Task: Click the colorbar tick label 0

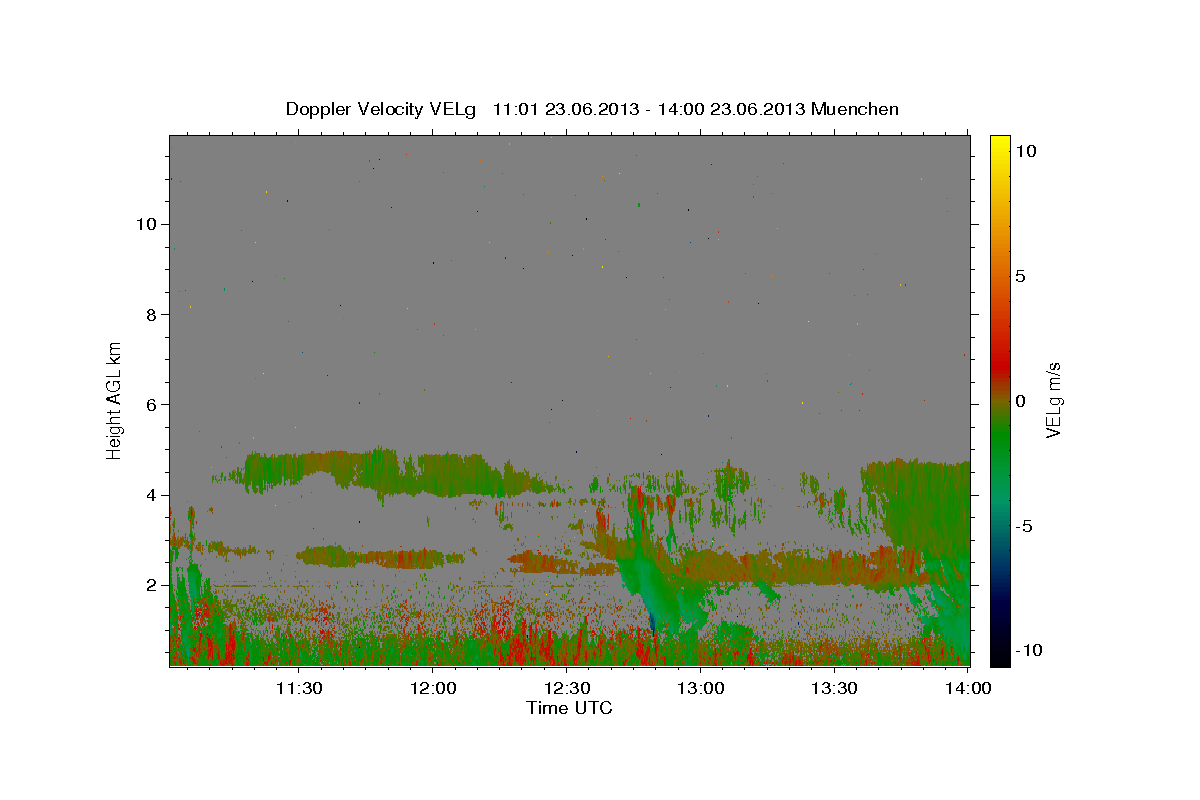Action: (1021, 401)
